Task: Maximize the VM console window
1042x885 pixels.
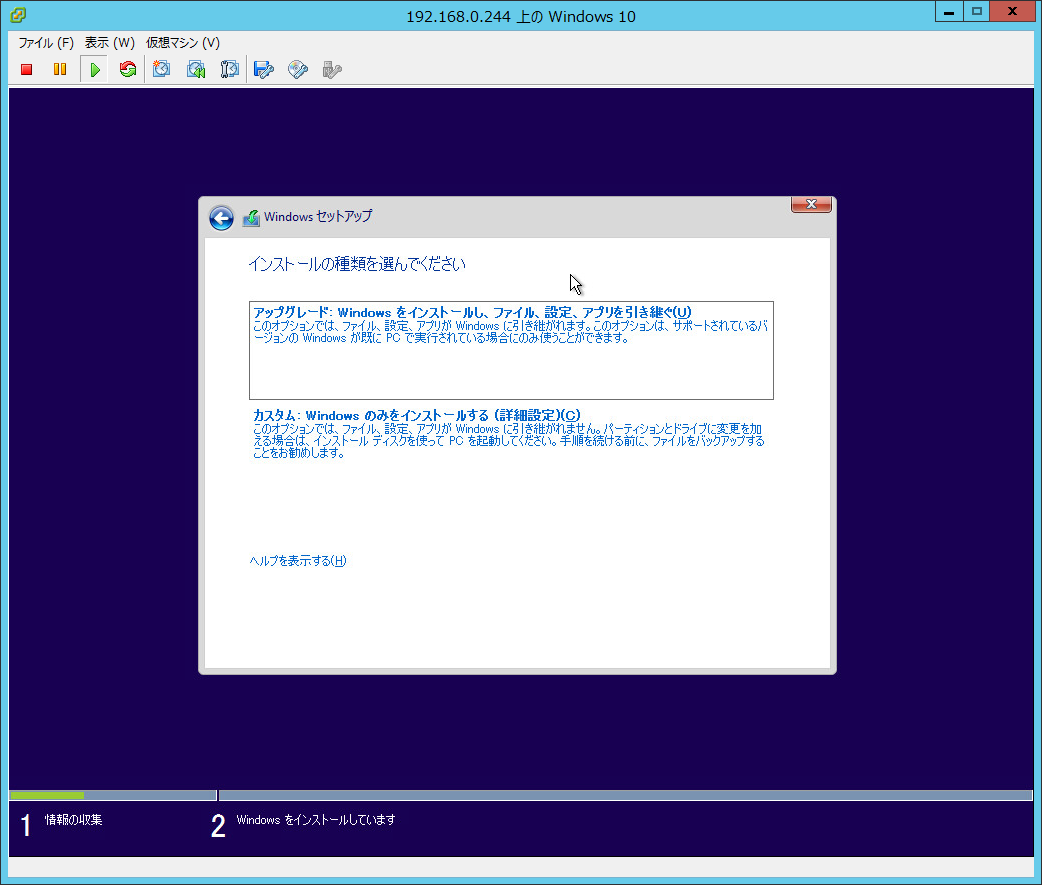Action: click(976, 12)
